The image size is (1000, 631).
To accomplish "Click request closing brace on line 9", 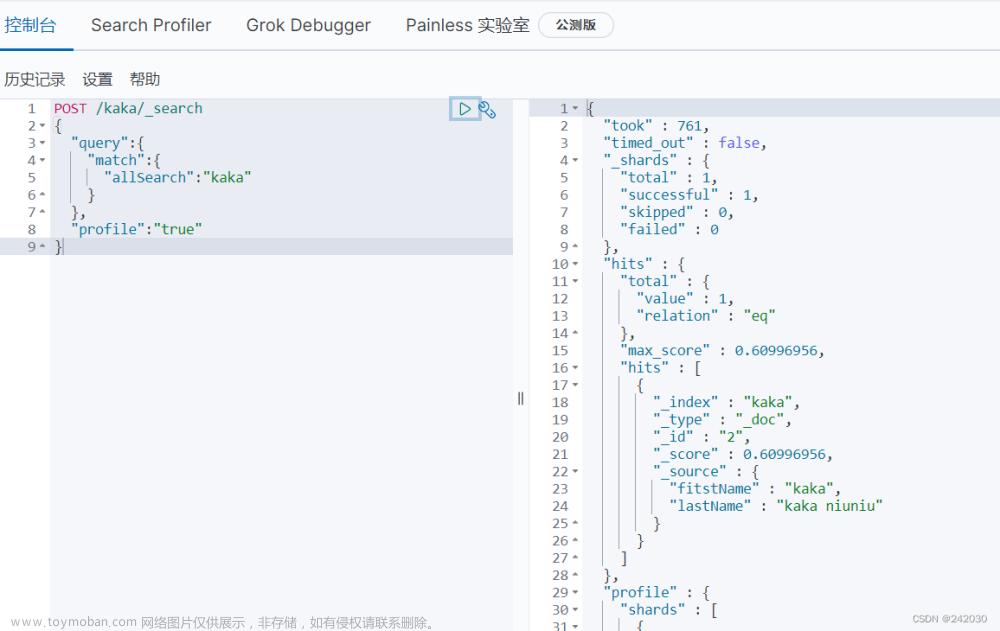I will coord(59,247).
